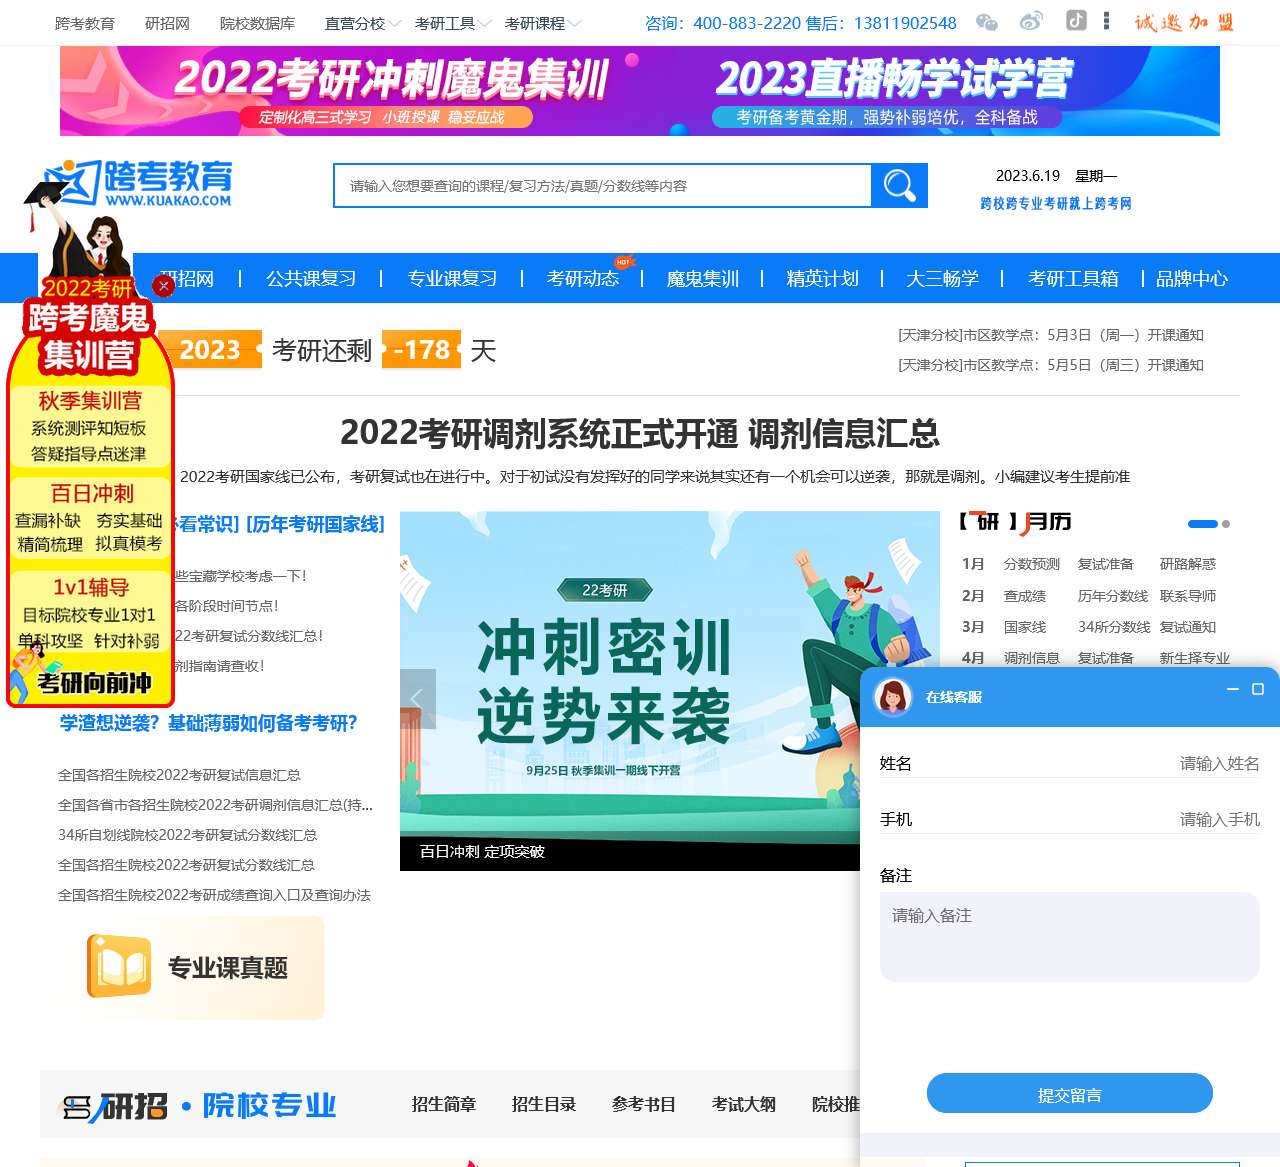Open the 魔鬼集训 navigation menu item
The width and height of the screenshot is (1280, 1167).
click(x=702, y=279)
